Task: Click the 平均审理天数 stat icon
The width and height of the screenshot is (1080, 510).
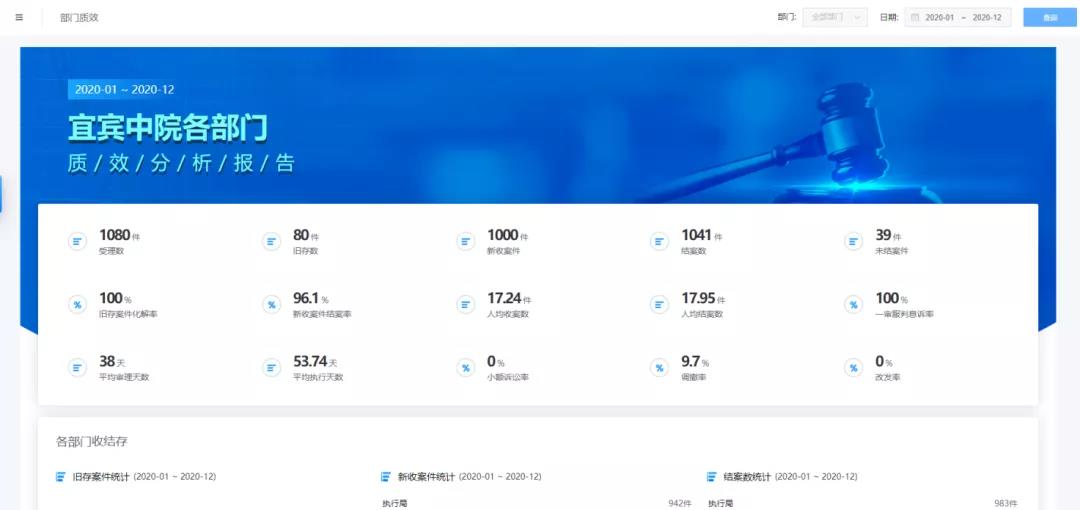Action: (77, 367)
